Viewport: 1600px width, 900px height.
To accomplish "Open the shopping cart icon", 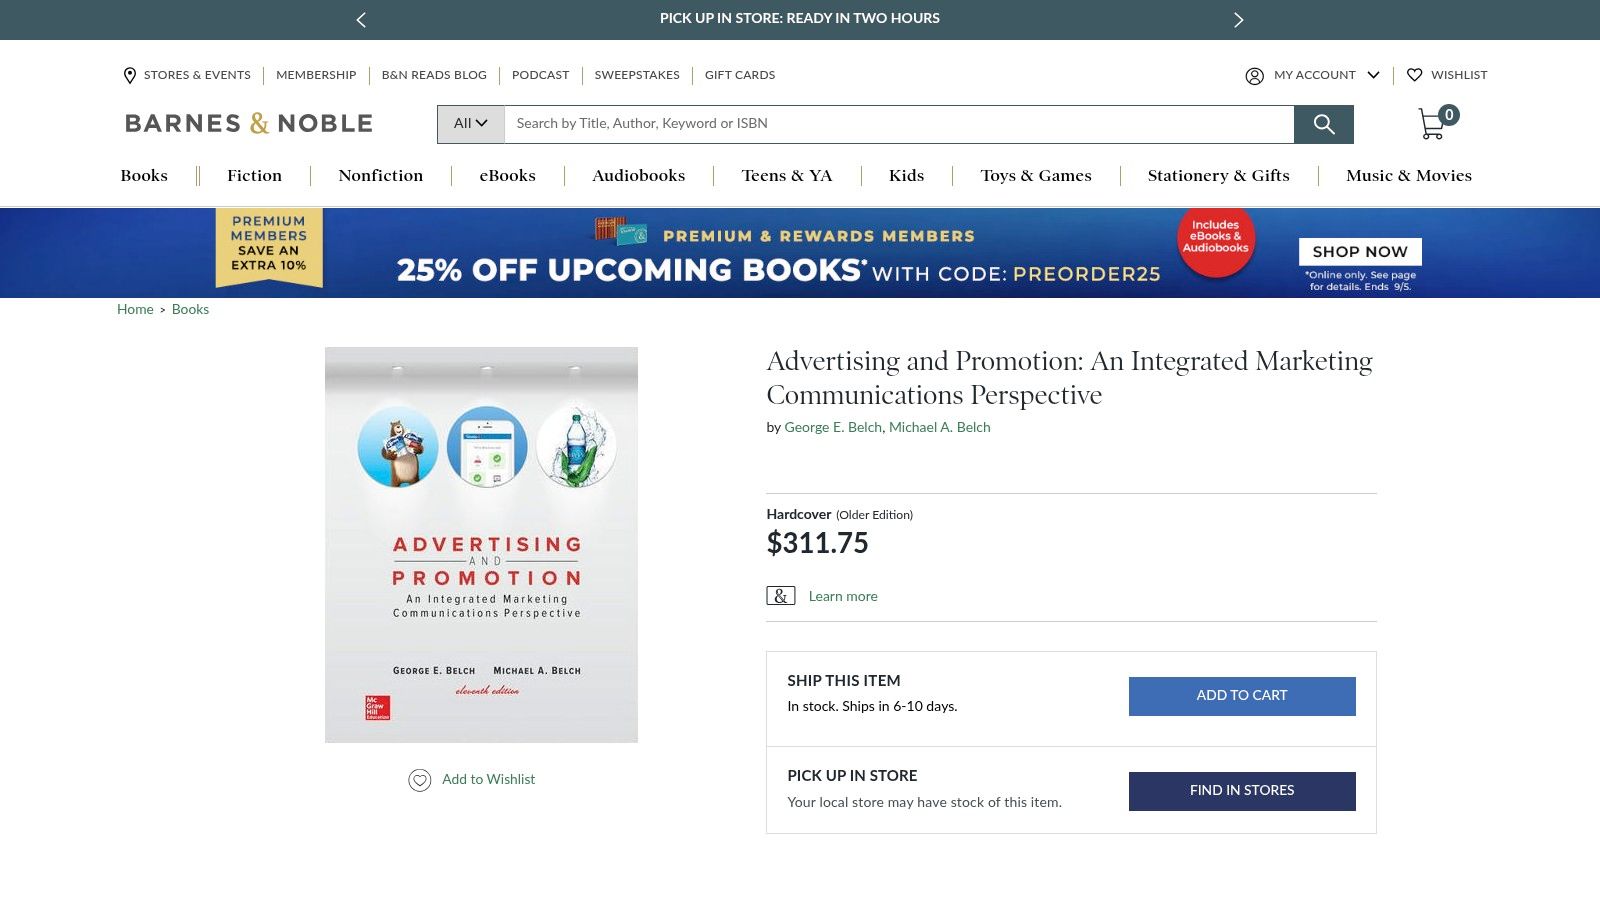I will pos(1433,124).
